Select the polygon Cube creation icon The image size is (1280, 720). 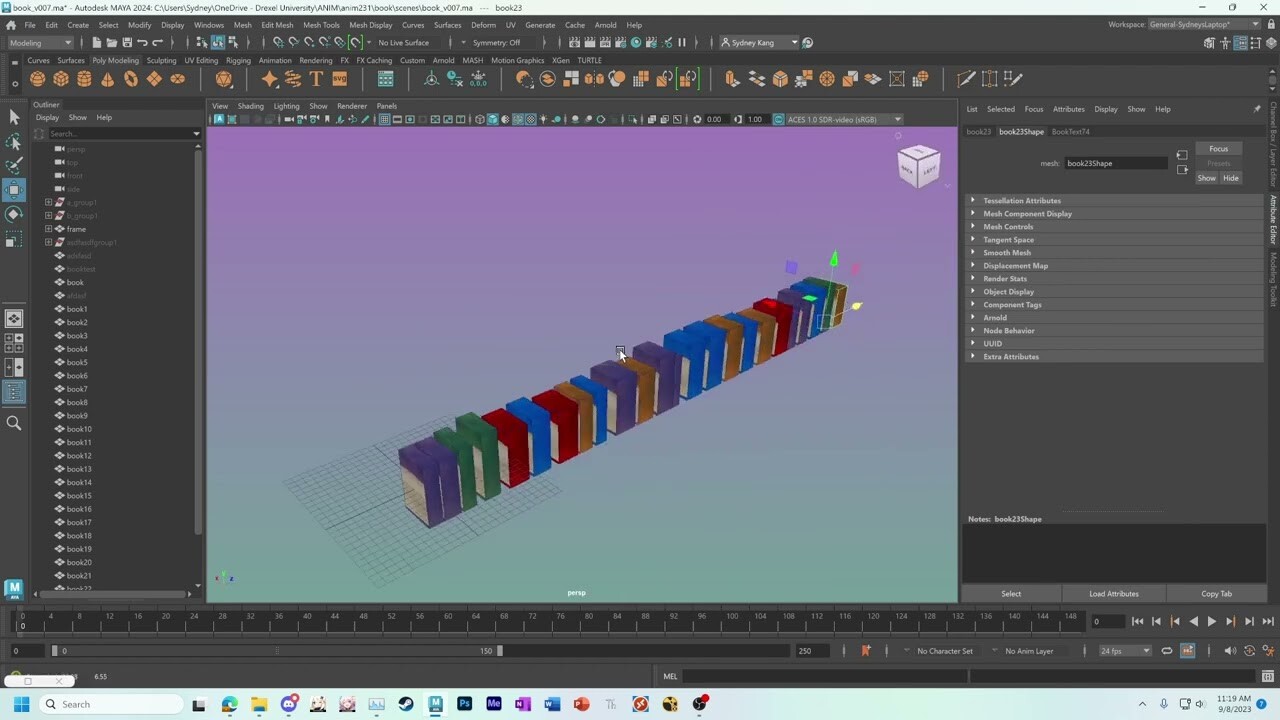60,79
